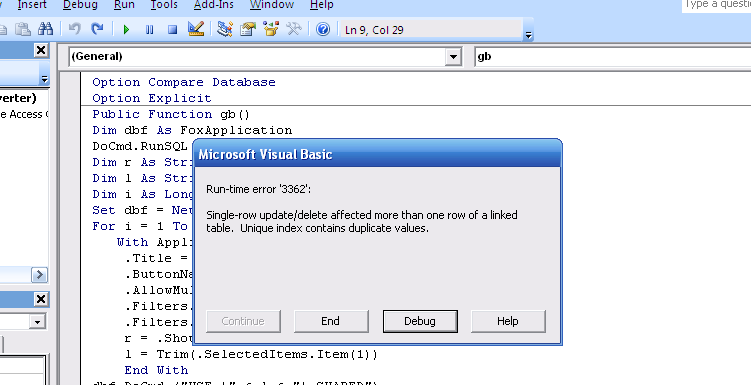
Task: Click the Break pause icon
Action: pos(149,30)
